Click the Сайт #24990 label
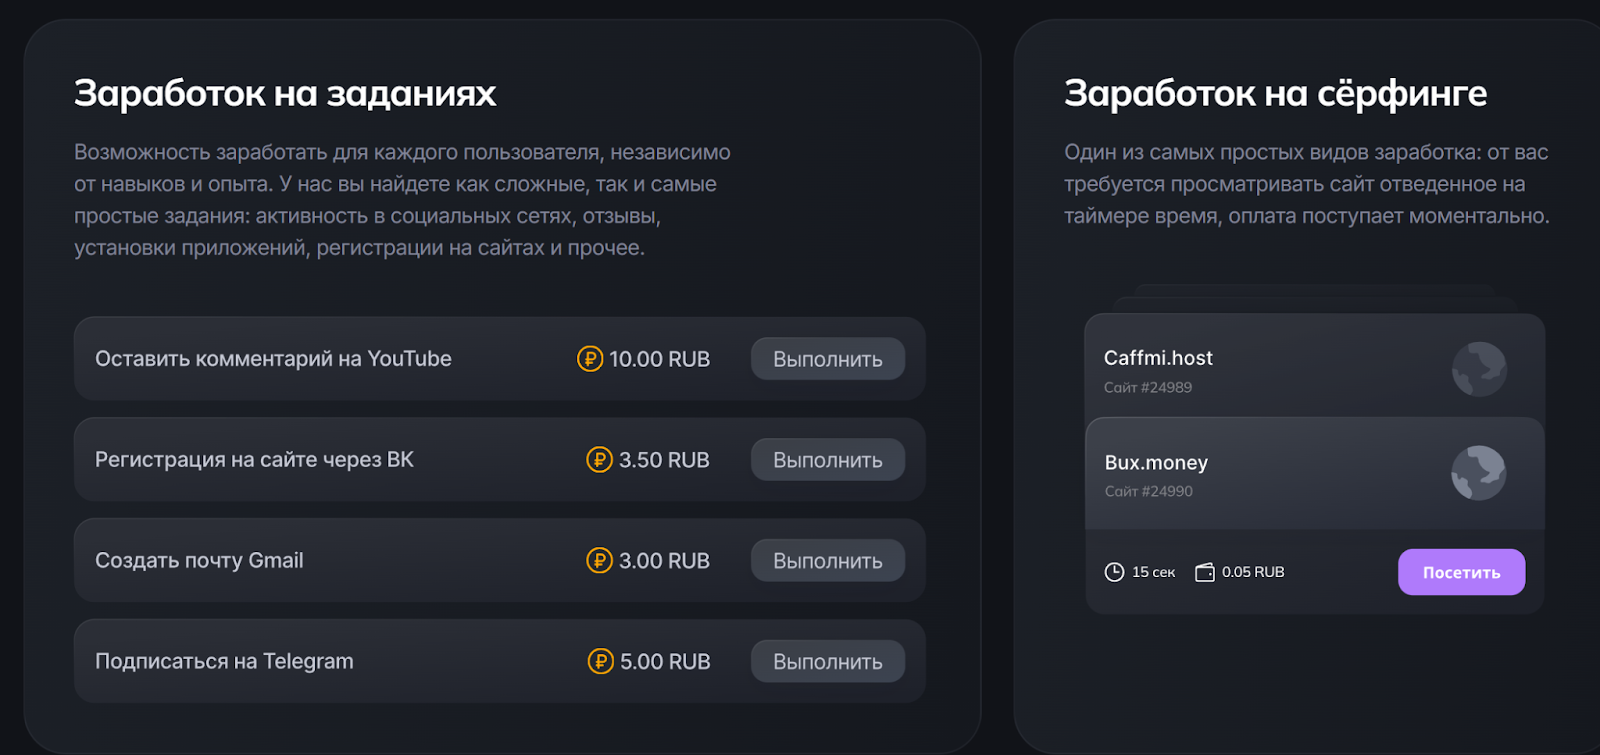Viewport: 1600px width, 755px height. click(1148, 491)
